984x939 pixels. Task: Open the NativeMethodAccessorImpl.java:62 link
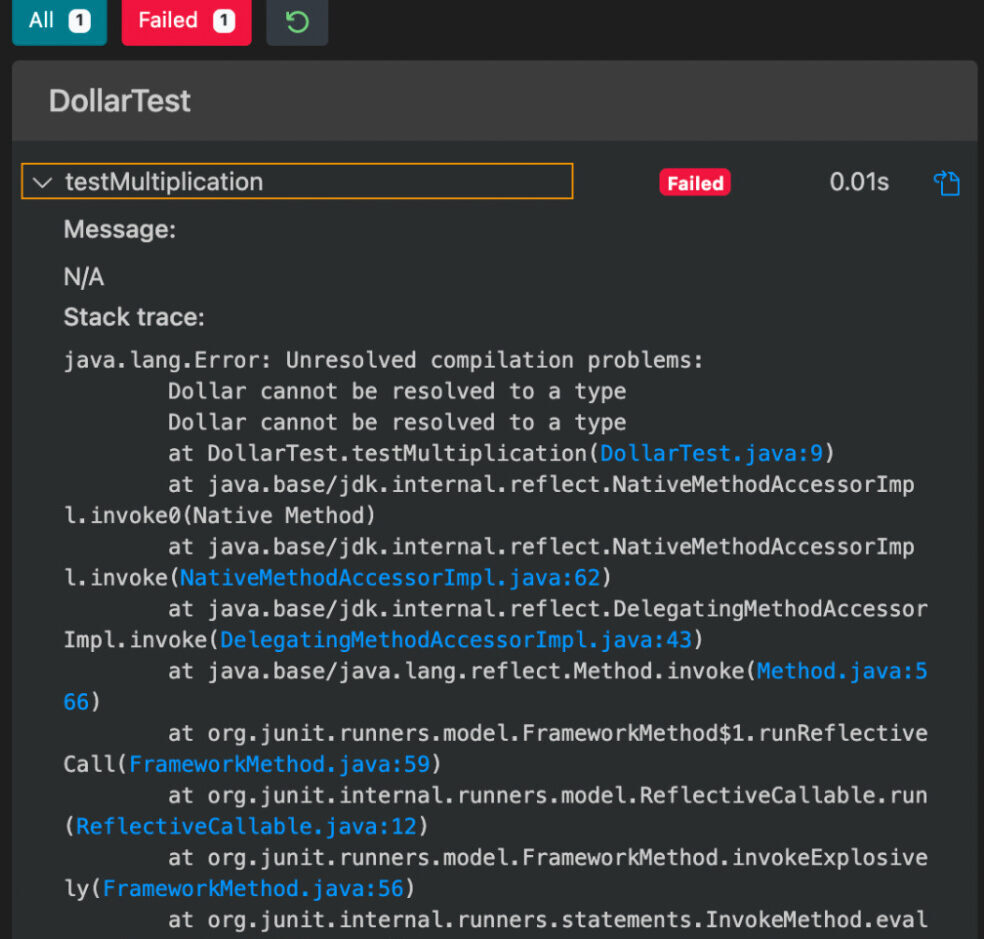point(390,577)
